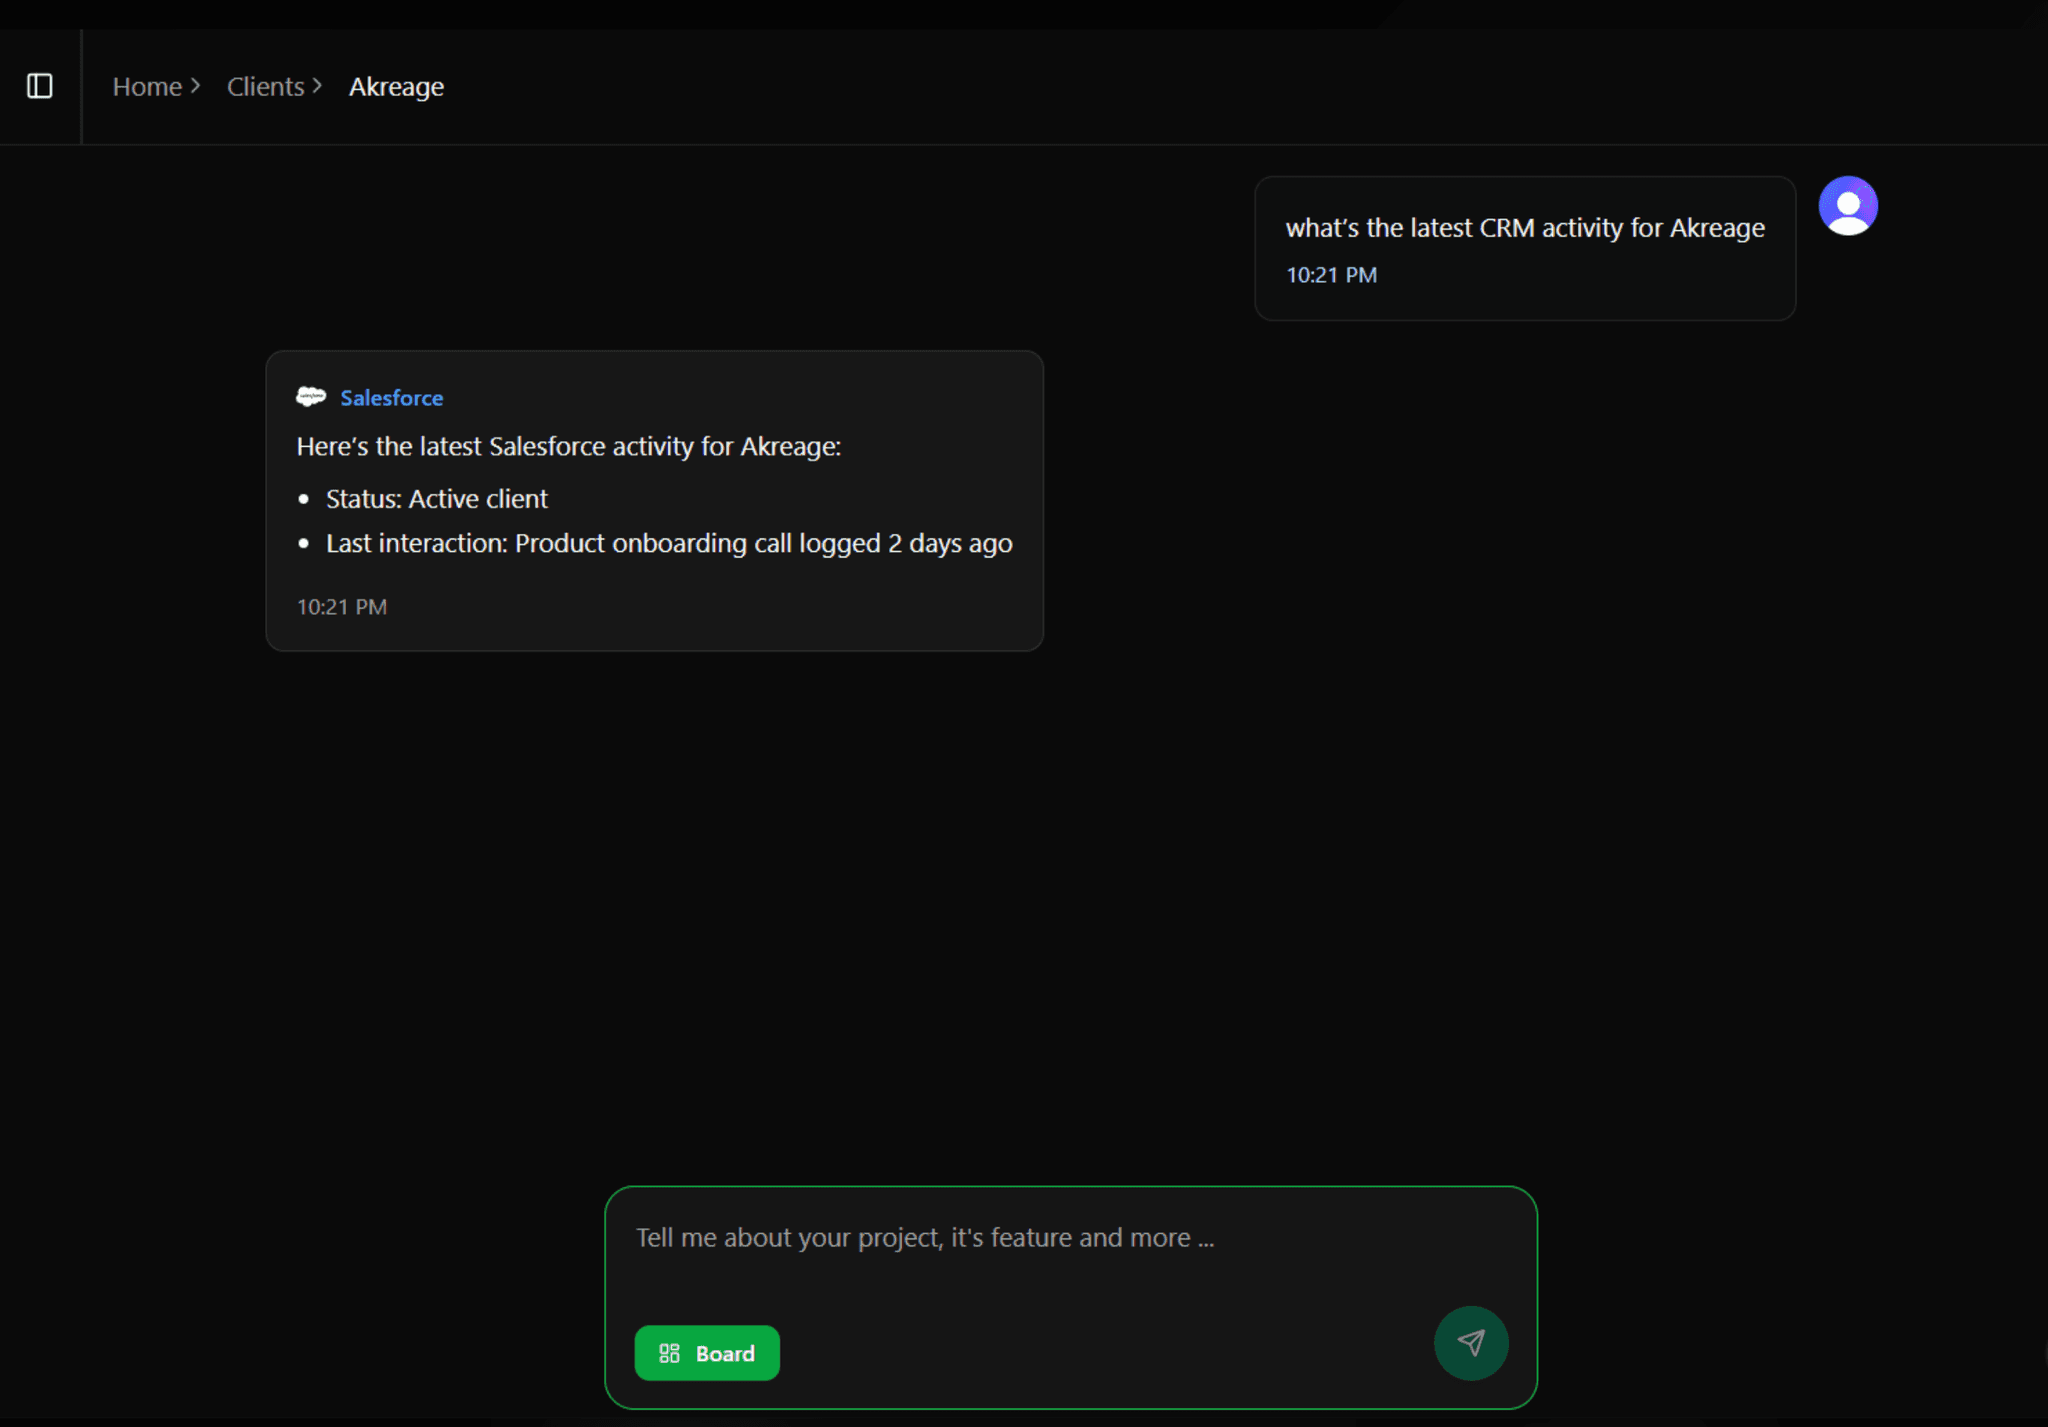
Task: Click the 'Last interaction' onboarding call bullet
Action: pyautogui.click(x=668, y=543)
